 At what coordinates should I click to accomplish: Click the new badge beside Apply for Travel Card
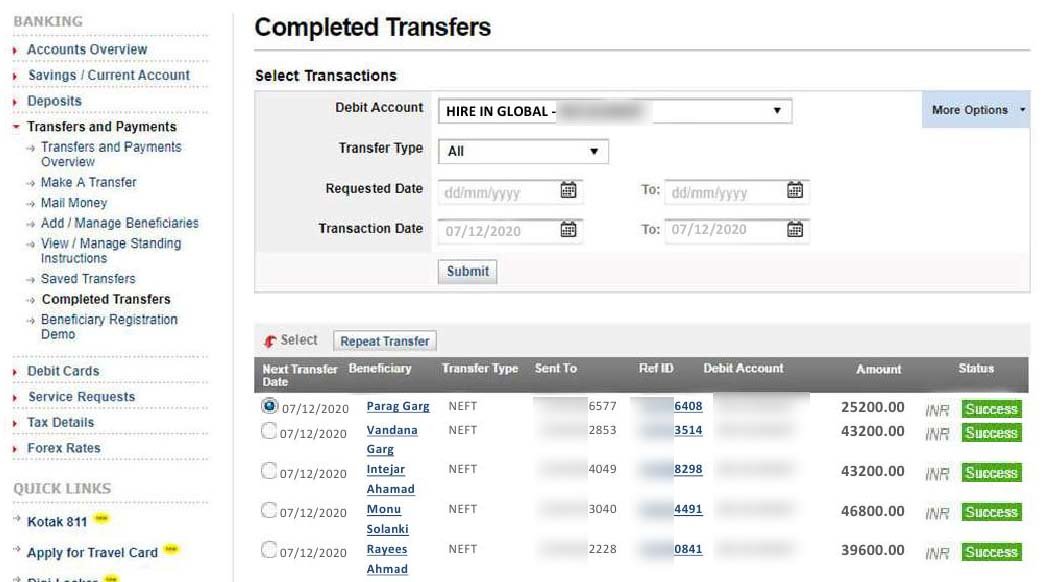point(171,551)
